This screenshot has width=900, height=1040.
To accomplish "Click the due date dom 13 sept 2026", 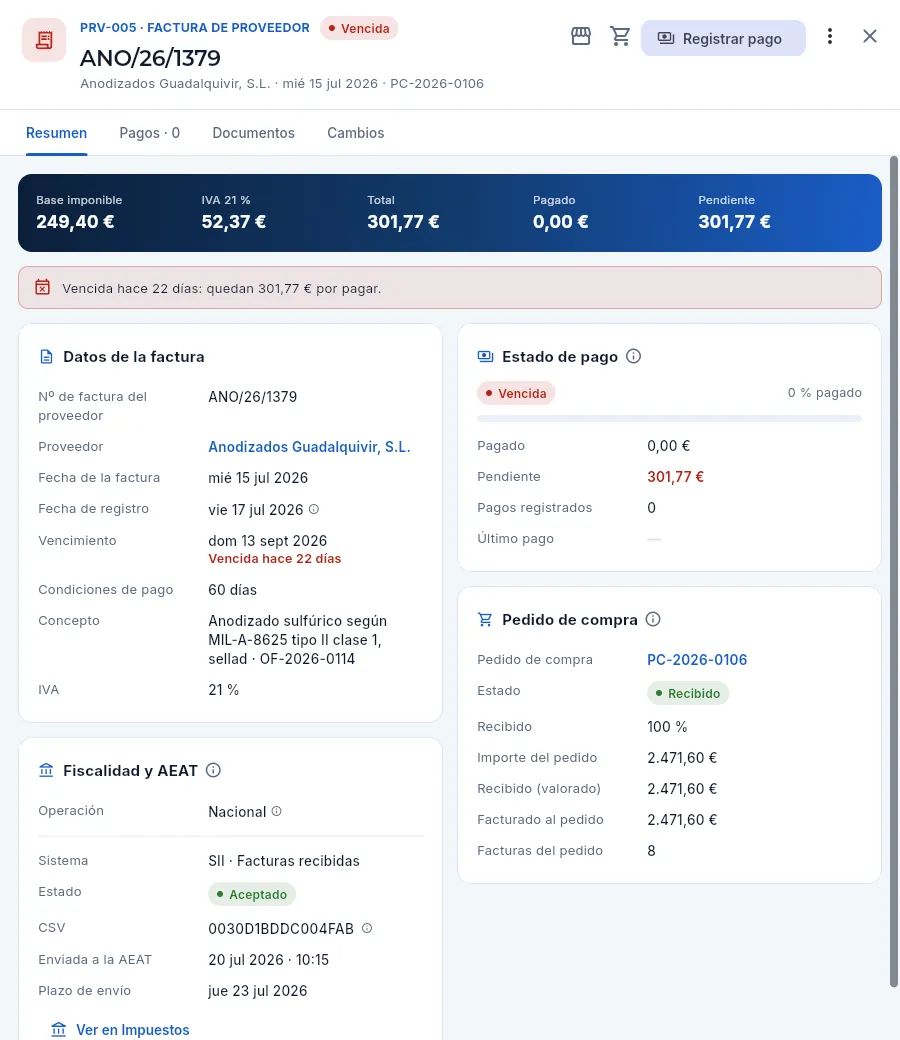I will click(268, 541).
